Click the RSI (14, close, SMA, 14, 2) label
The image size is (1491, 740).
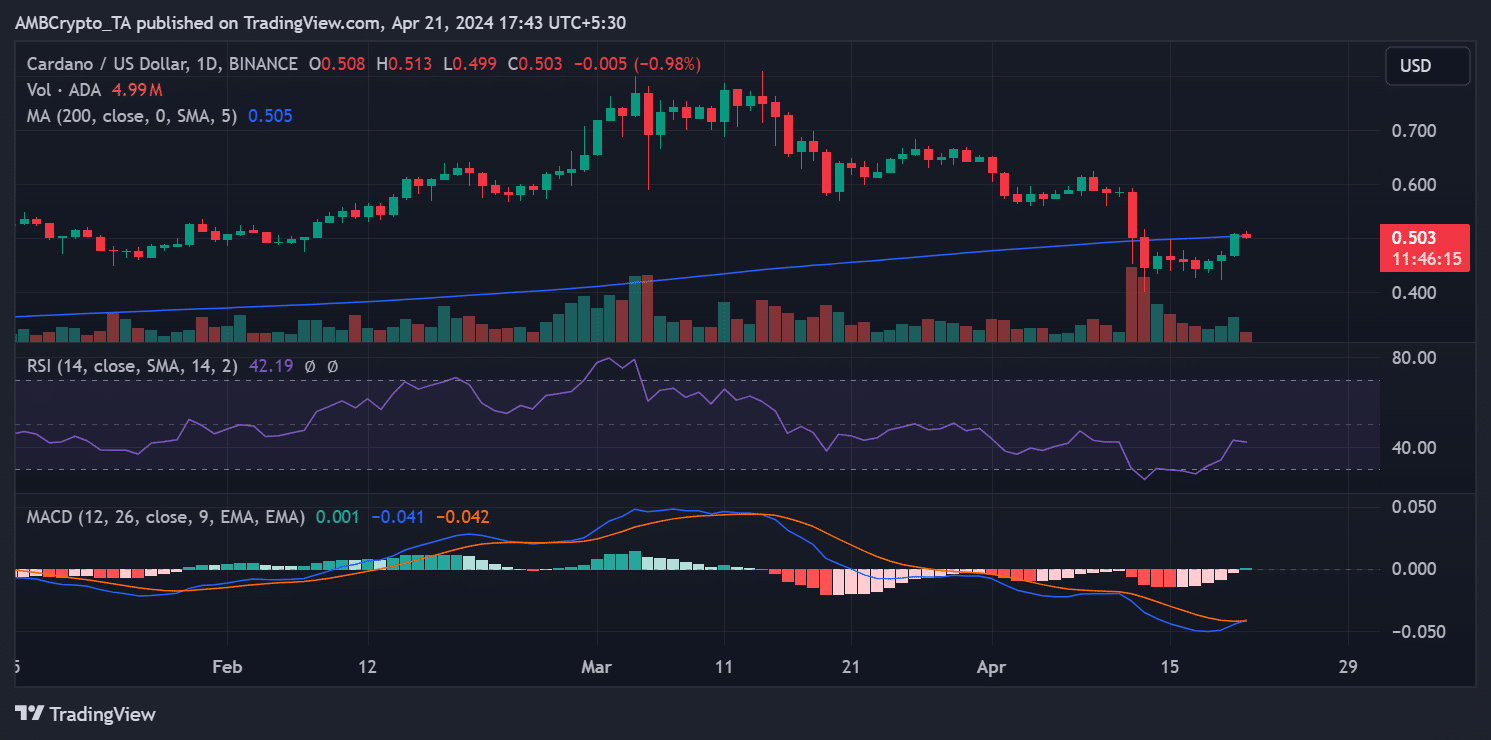[132, 366]
